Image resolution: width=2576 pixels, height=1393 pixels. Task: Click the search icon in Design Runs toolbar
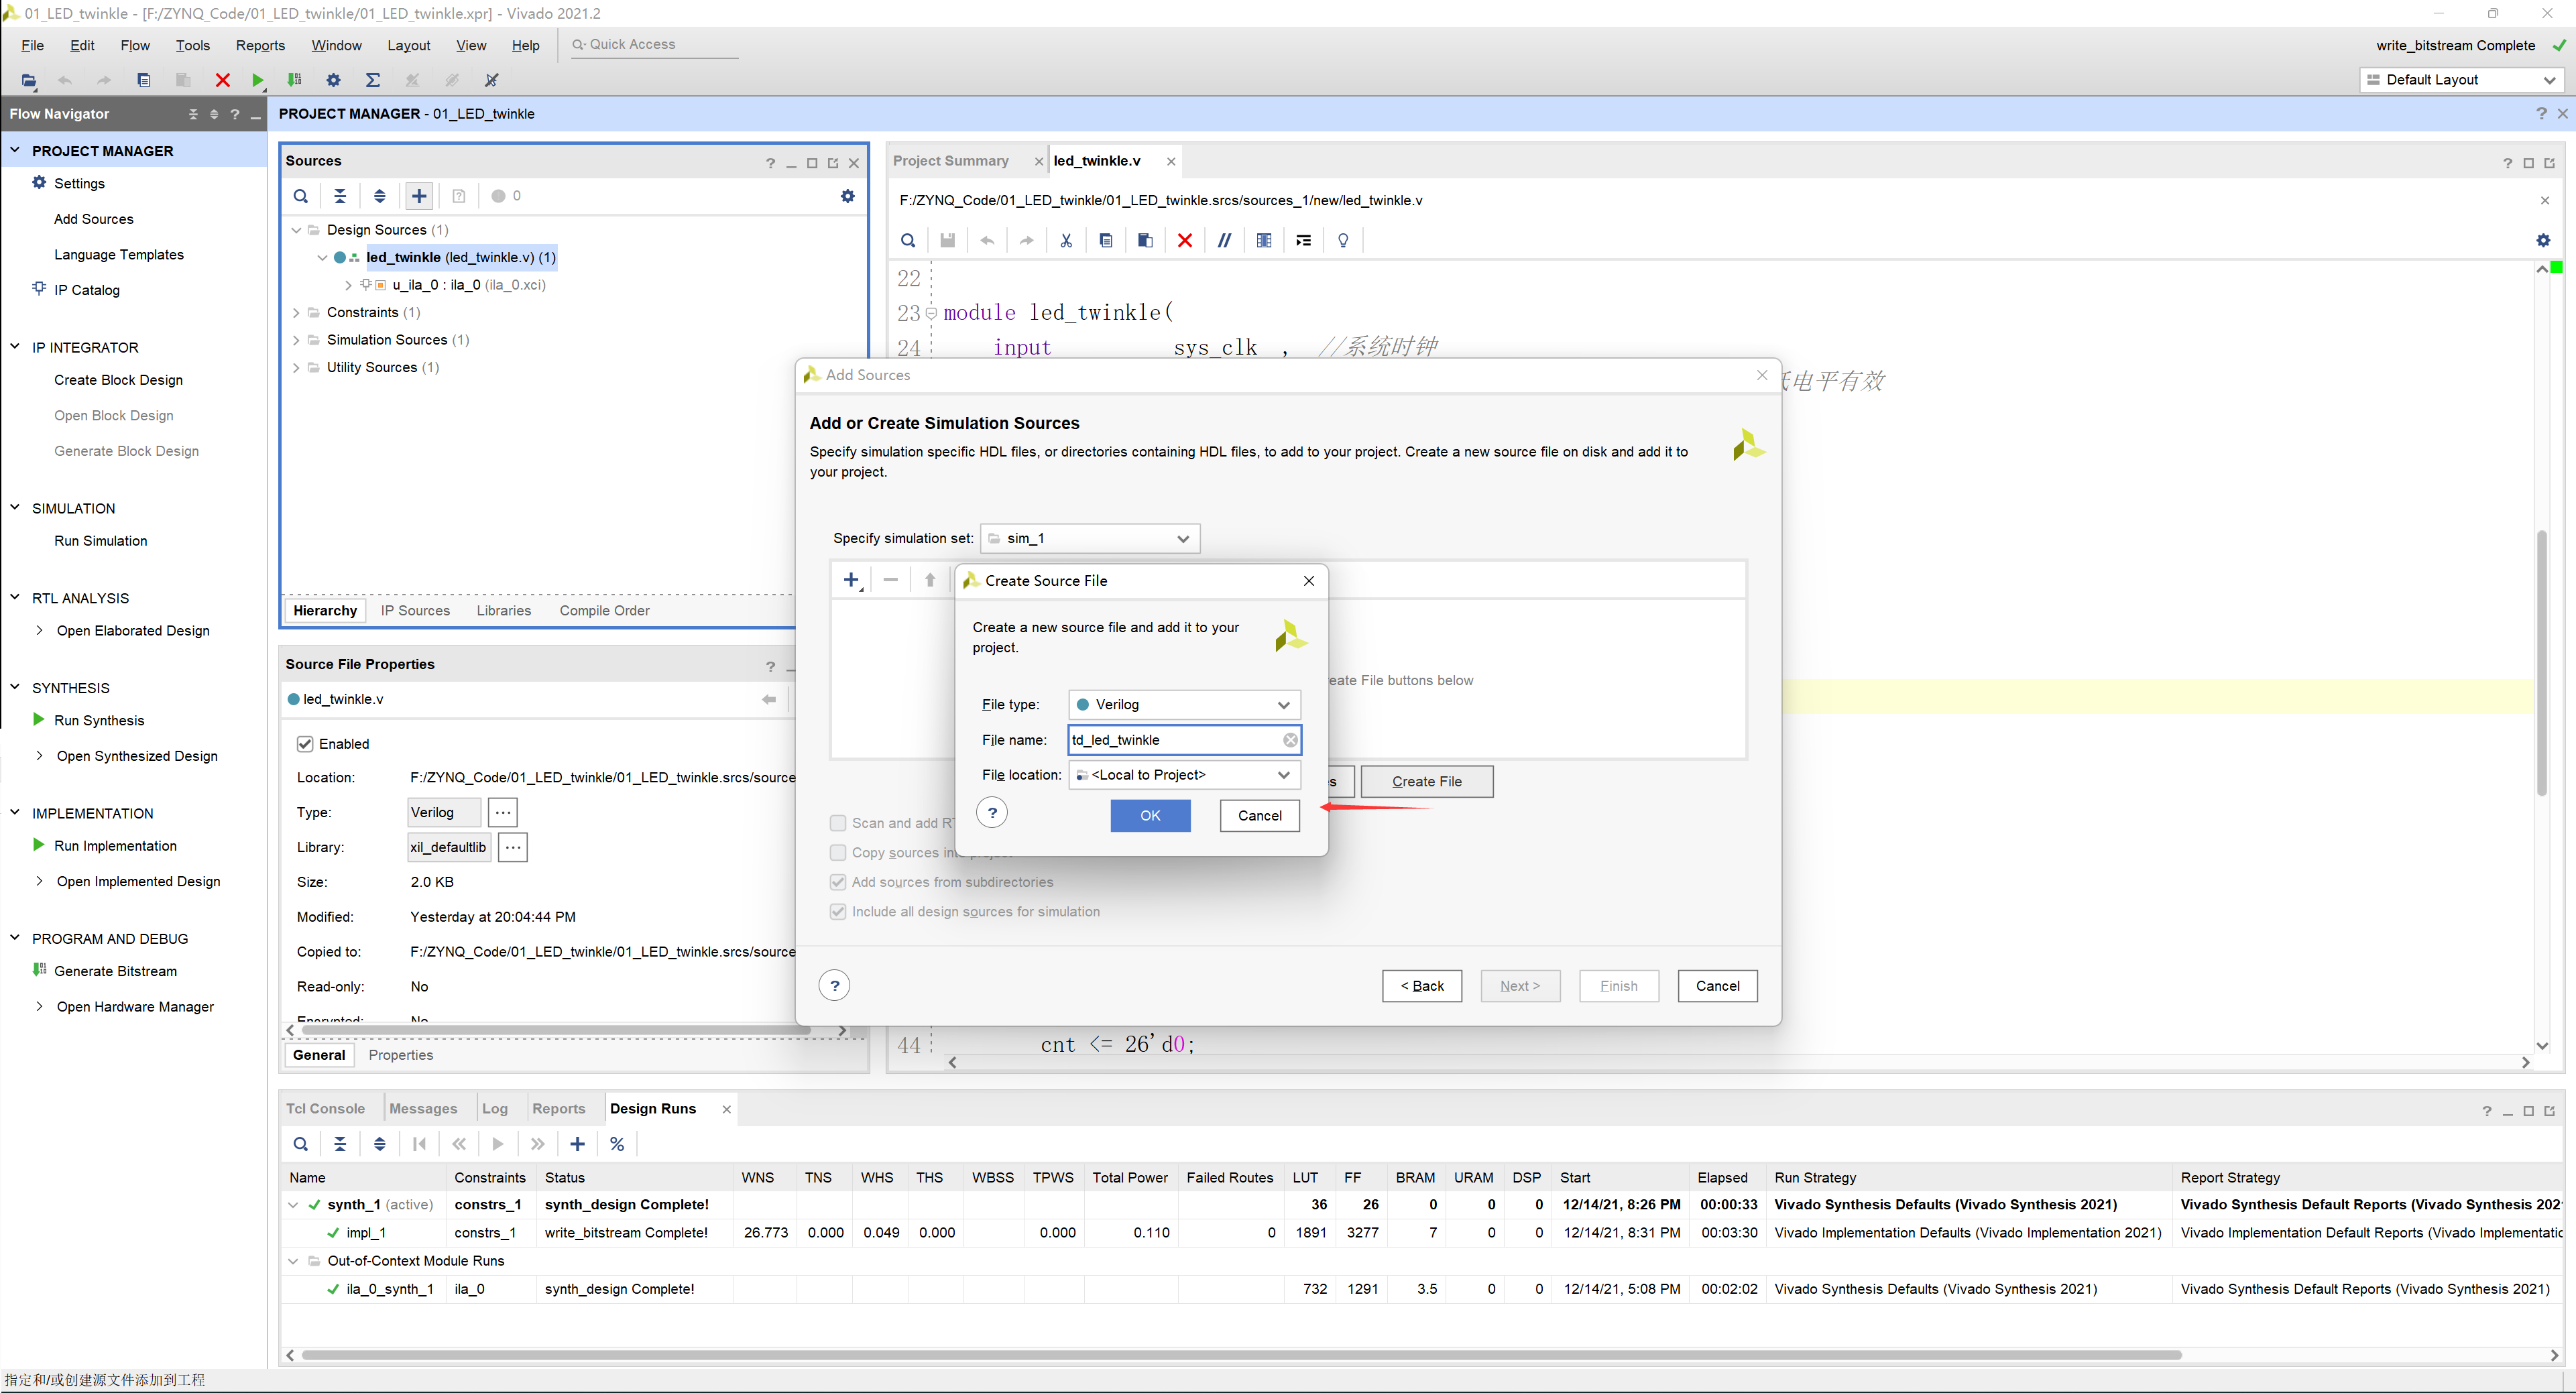tap(300, 1144)
